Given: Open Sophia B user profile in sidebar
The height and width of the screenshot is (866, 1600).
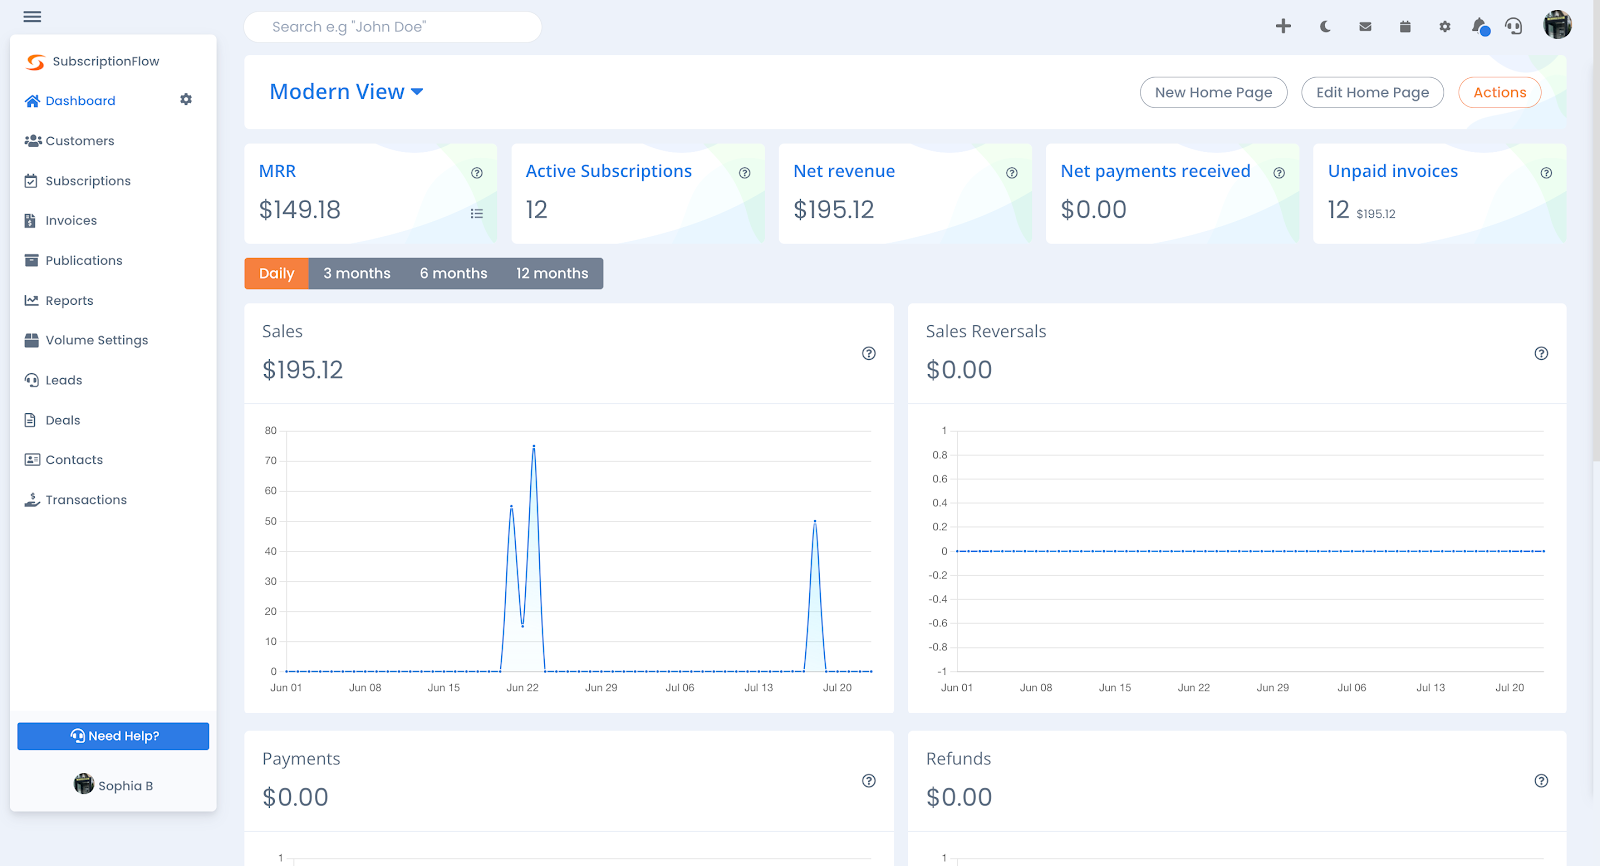Looking at the screenshot, I should click(x=113, y=785).
